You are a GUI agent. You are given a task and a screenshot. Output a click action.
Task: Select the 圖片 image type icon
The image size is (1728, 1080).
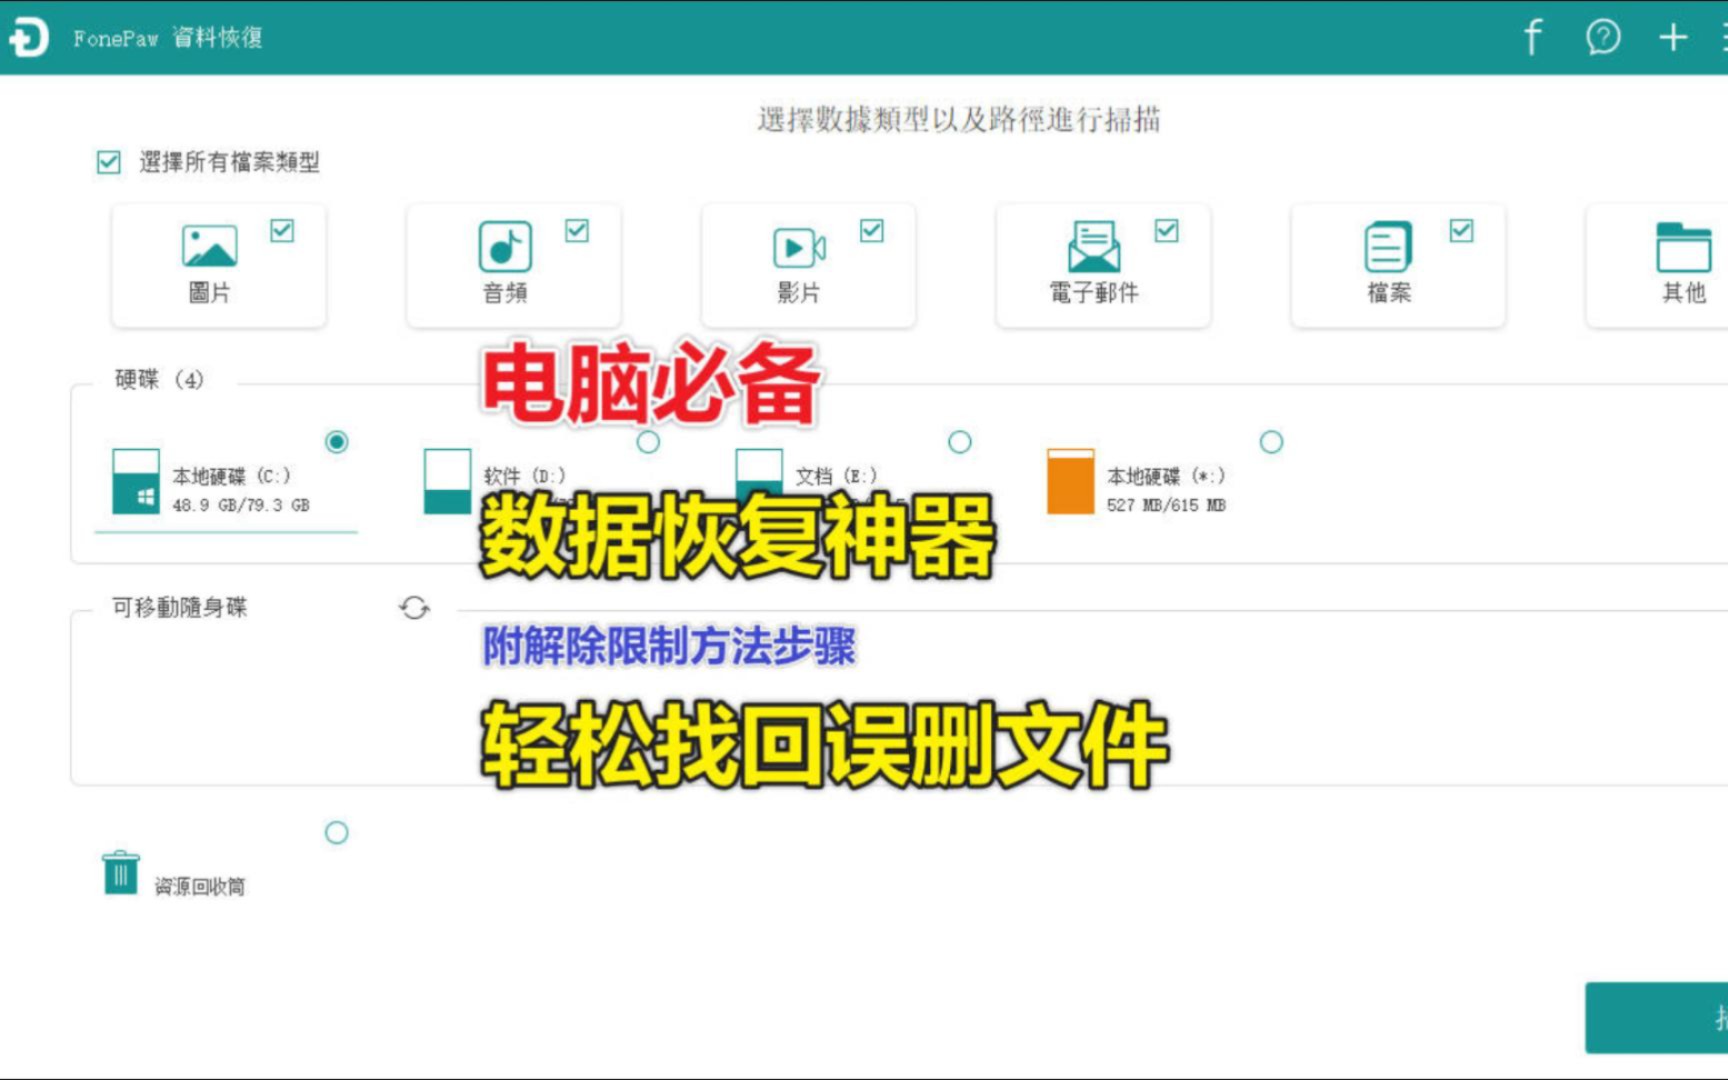point(209,246)
